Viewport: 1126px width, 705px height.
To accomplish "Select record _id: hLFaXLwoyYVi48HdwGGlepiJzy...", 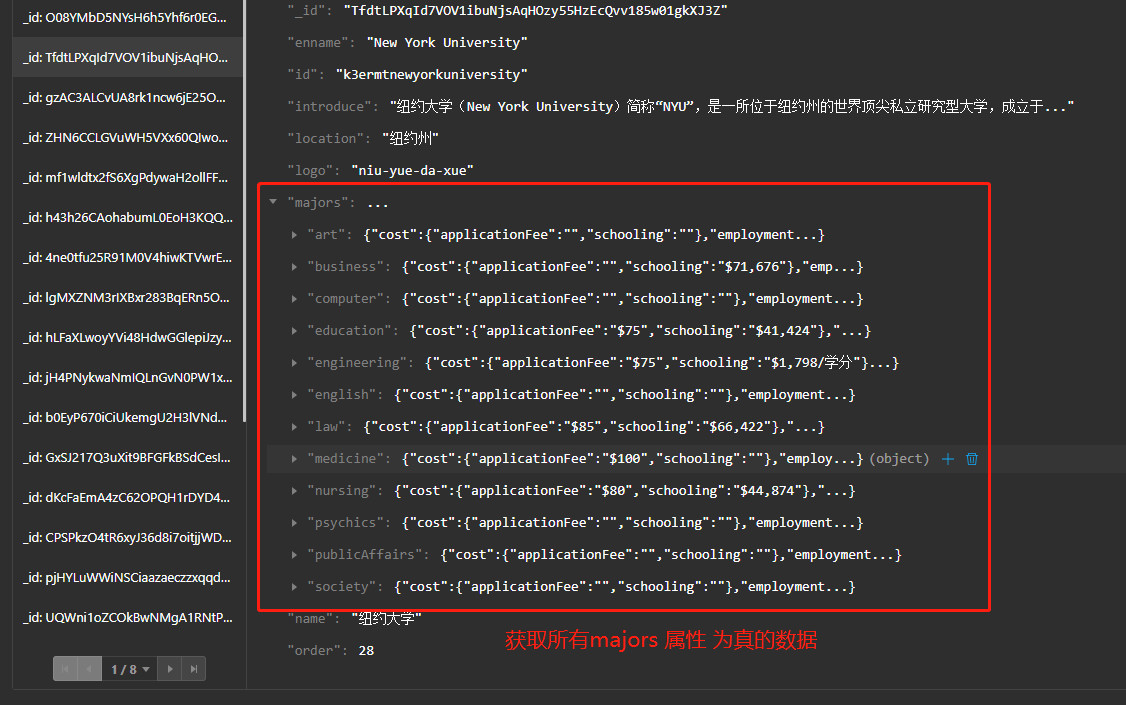I will click(x=128, y=337).
